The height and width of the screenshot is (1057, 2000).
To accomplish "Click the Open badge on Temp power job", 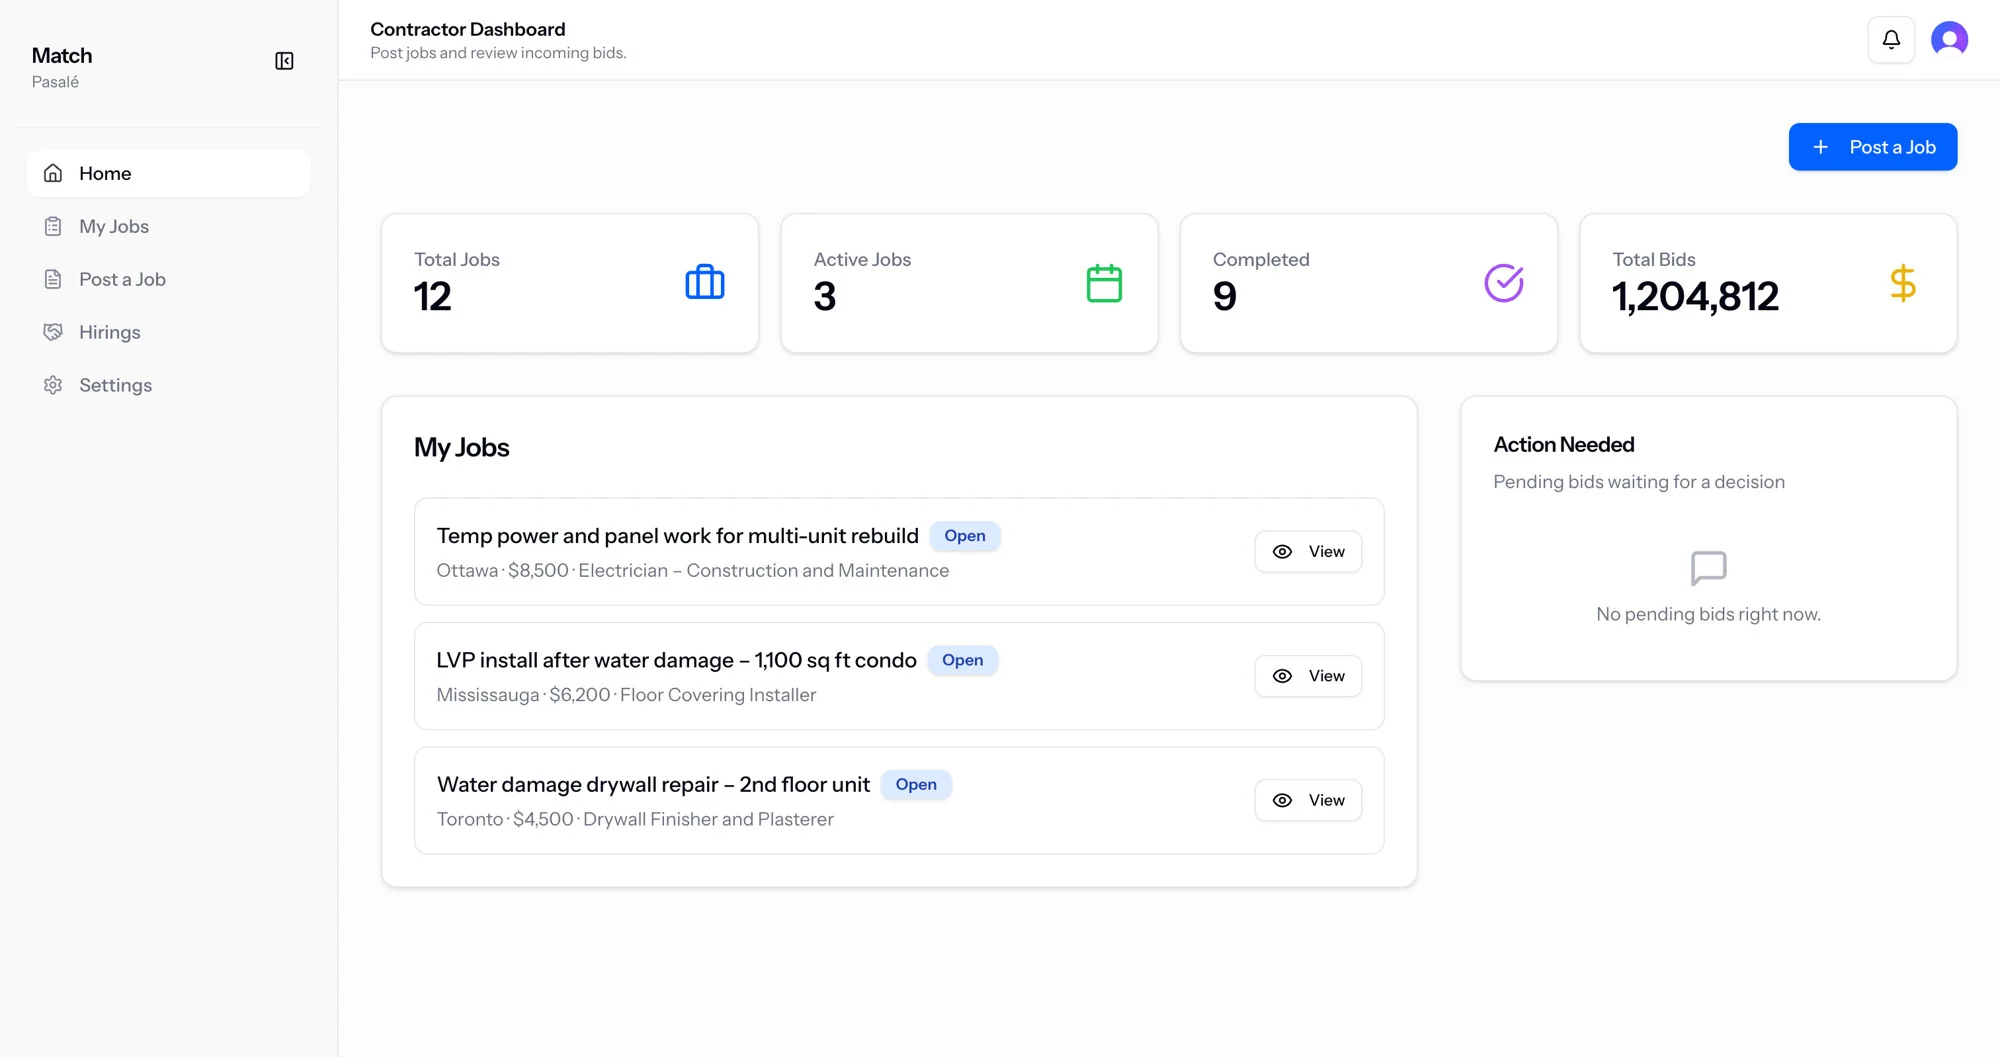I will tap(965, 536).
